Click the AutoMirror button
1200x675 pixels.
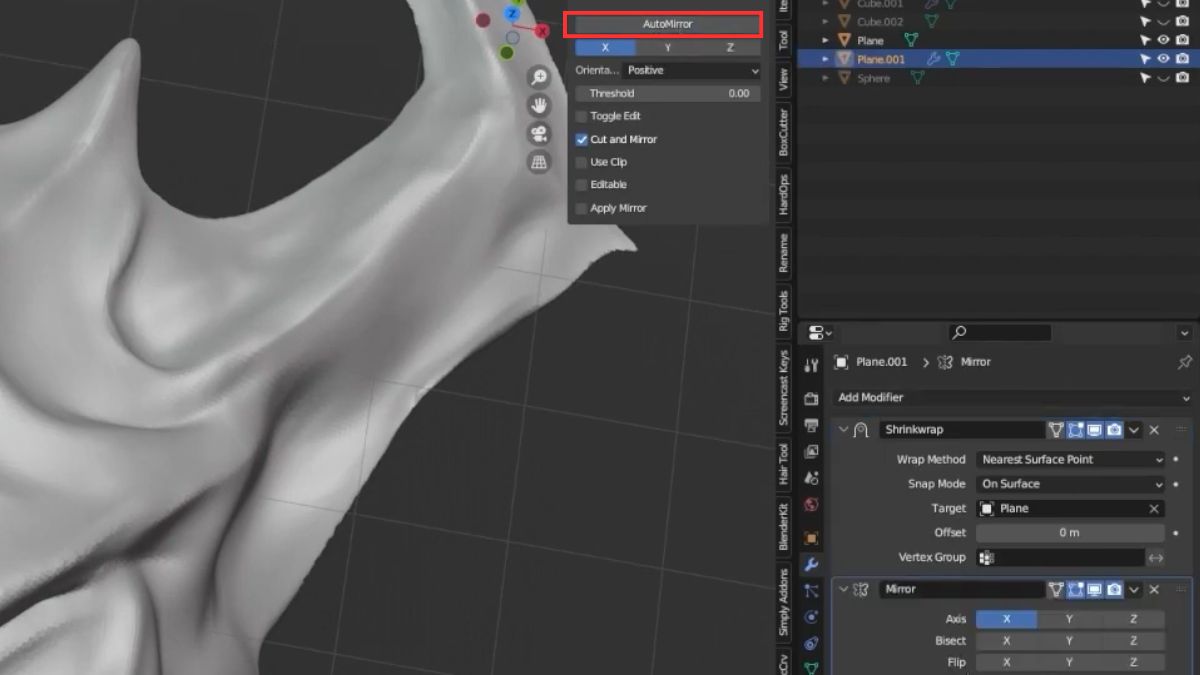[x=667, y=24]
